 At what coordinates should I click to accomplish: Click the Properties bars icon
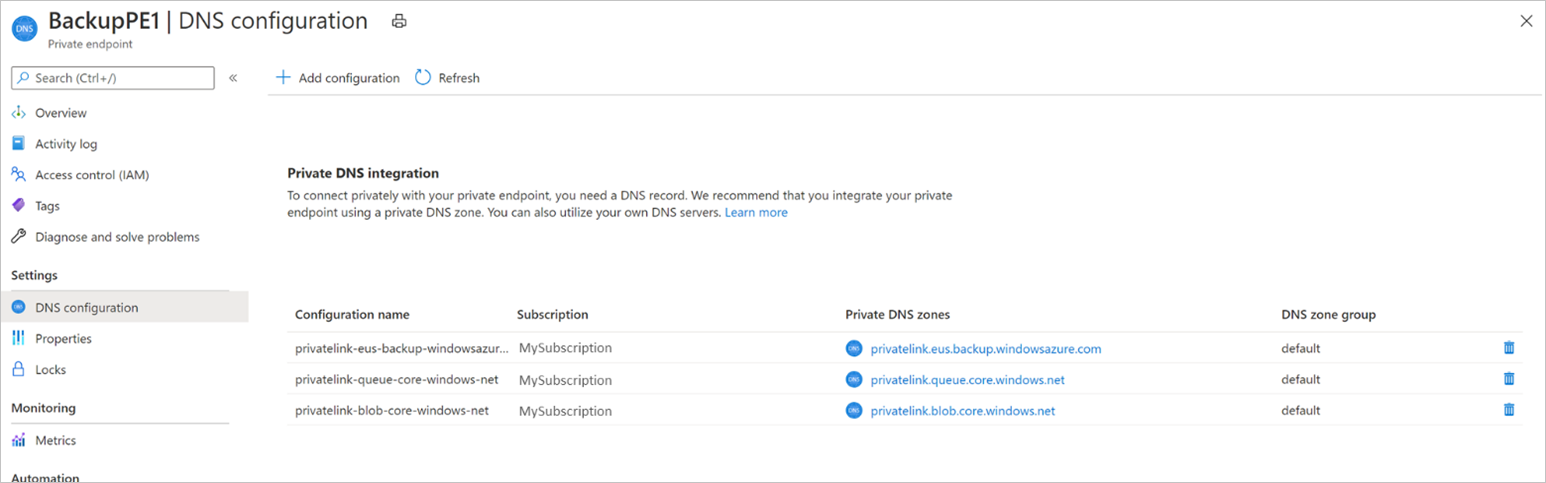(18, 339)
